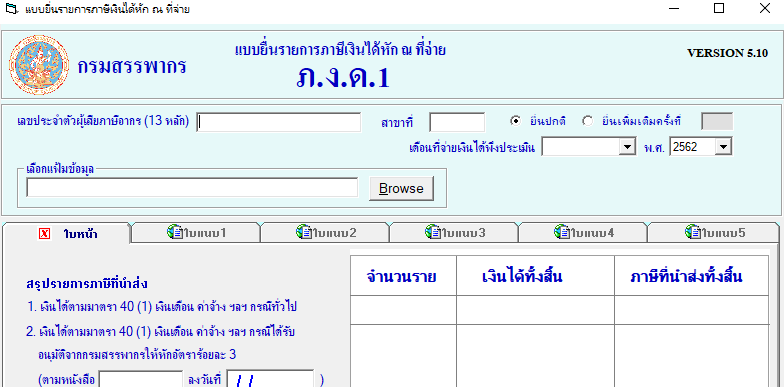Close the application window
The width and height of the screenshot is (784, 387).
coord(764,8)
